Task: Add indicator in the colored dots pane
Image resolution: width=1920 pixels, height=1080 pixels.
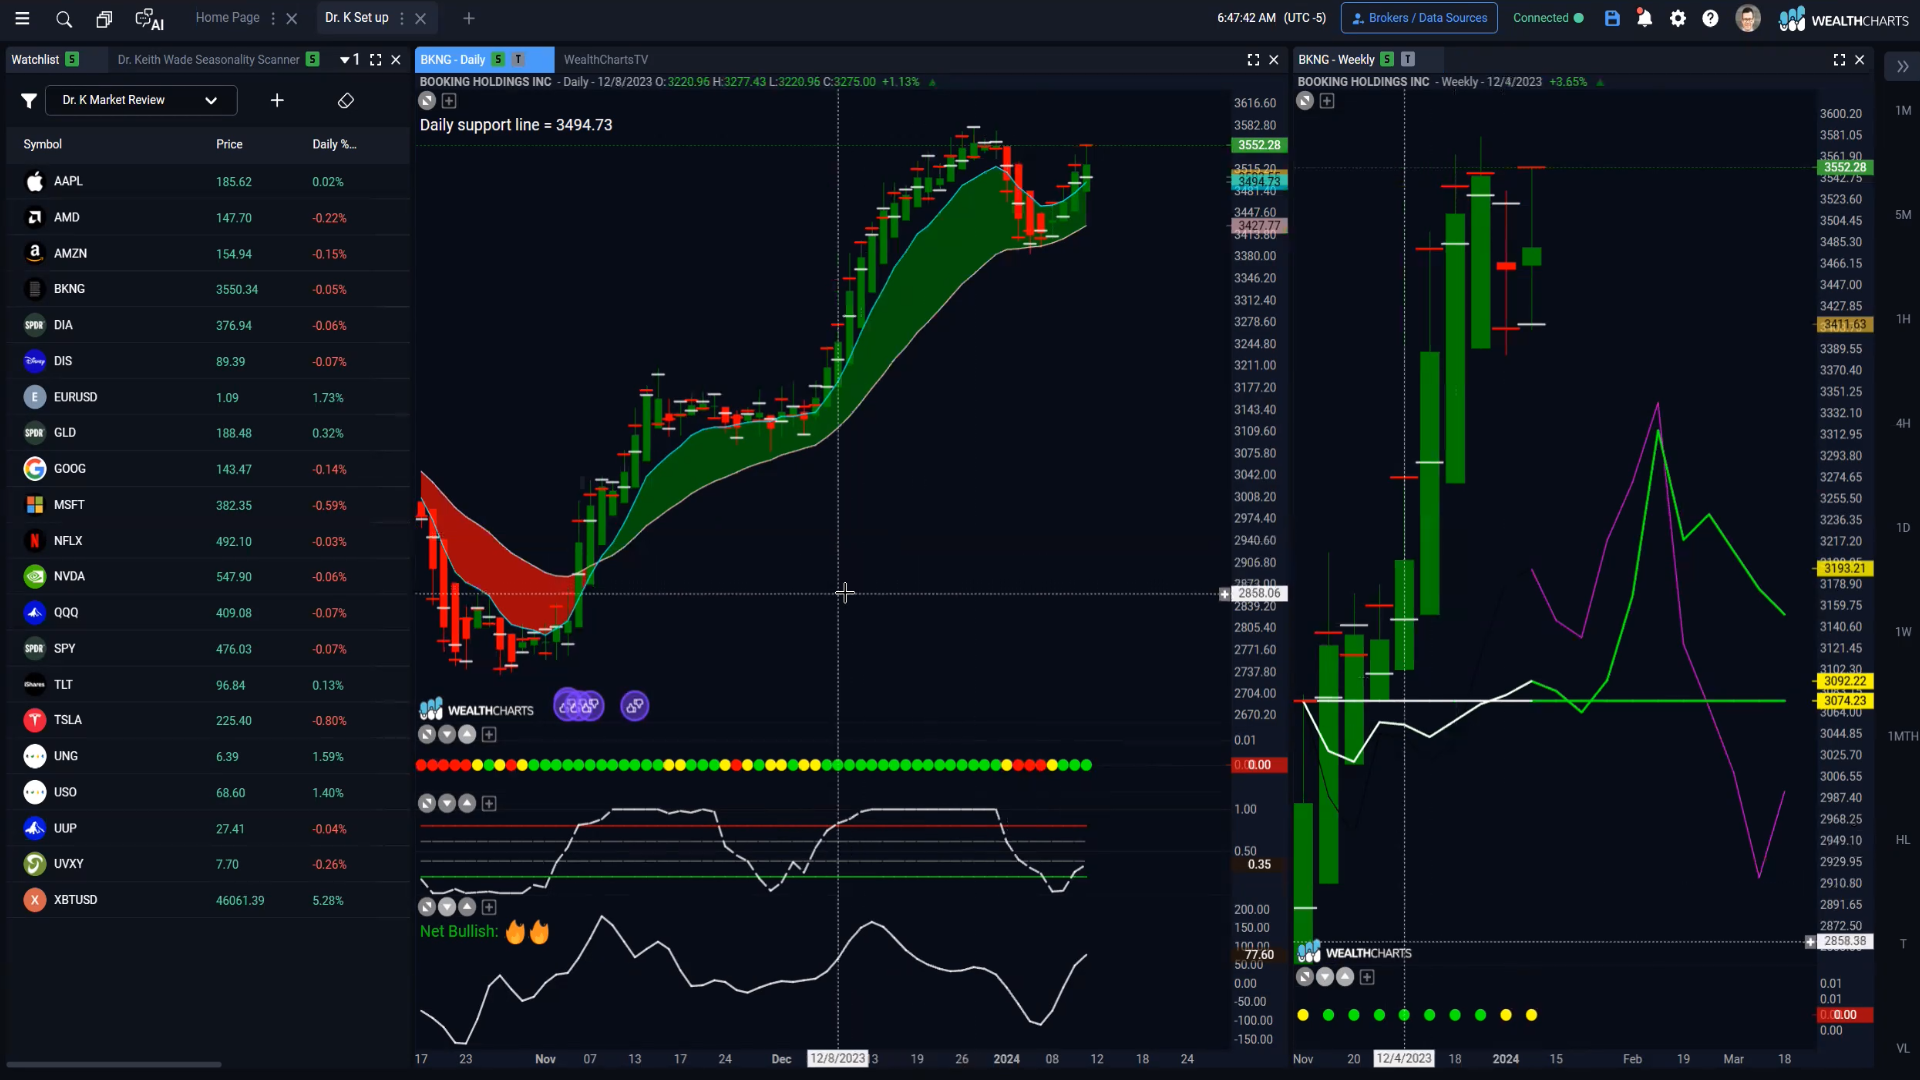Action: pos(489,735)
